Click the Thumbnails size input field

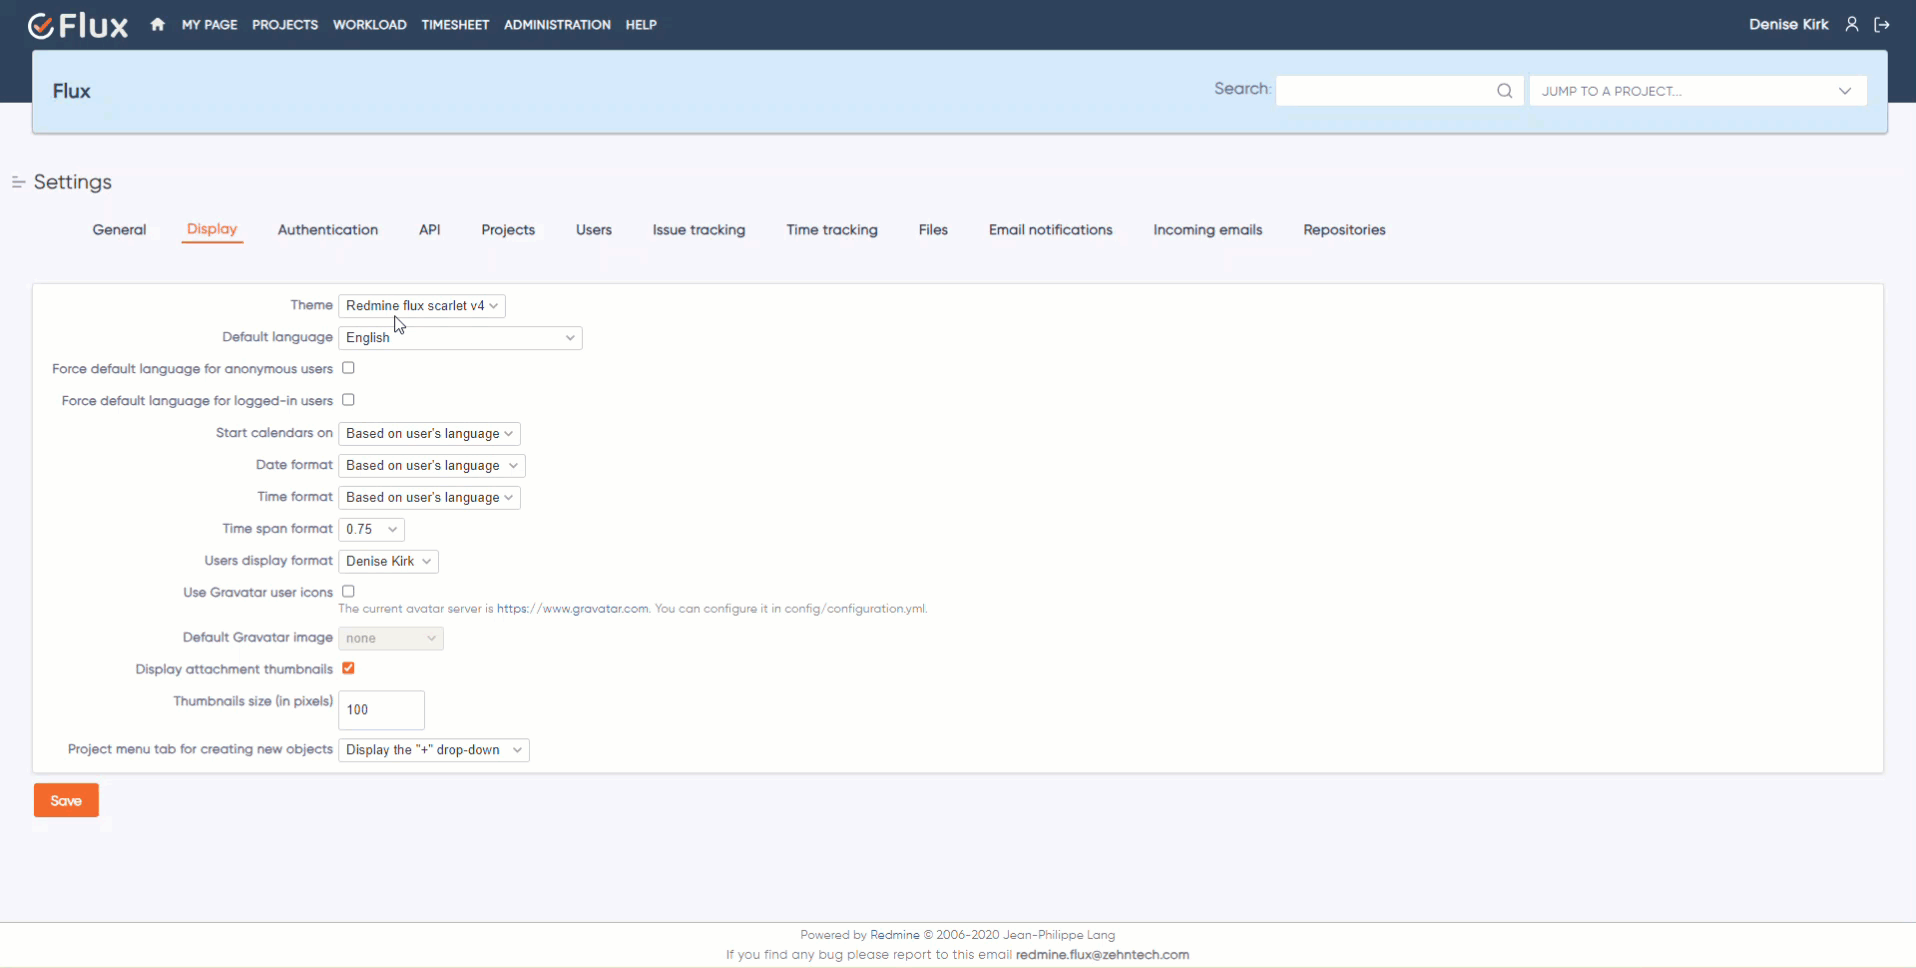pyautogui.click(x=381, y=710)
